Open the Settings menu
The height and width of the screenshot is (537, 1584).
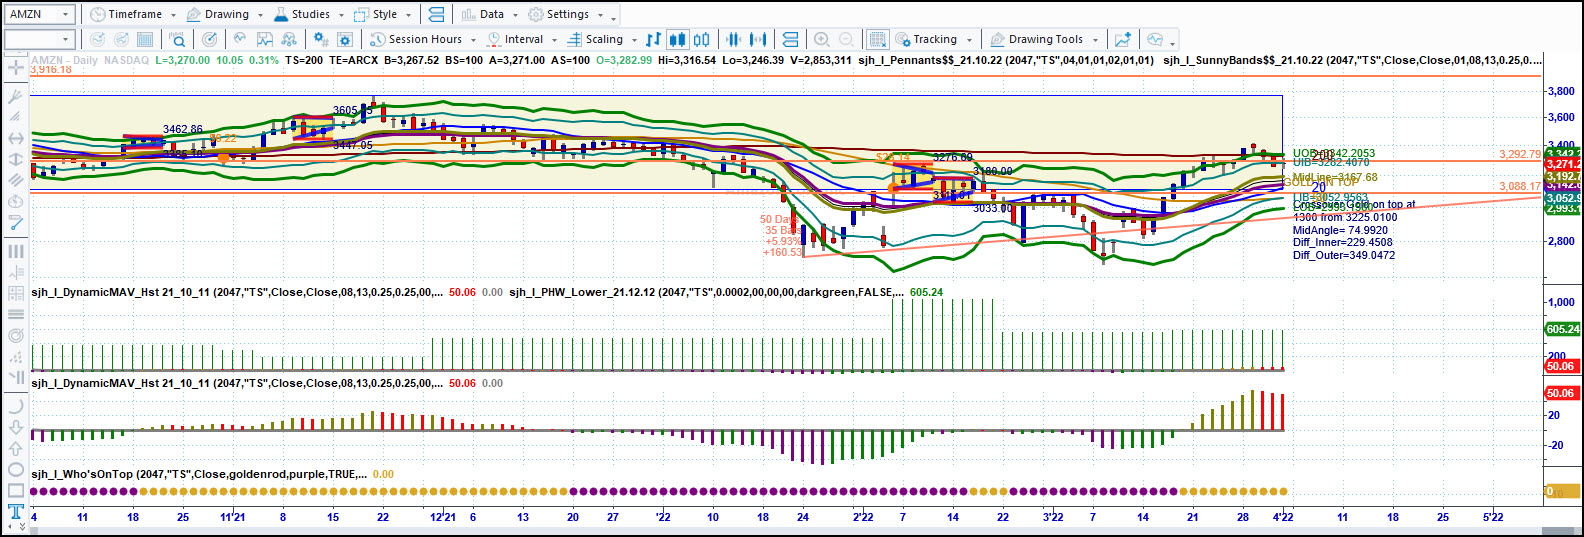point(566,14)
